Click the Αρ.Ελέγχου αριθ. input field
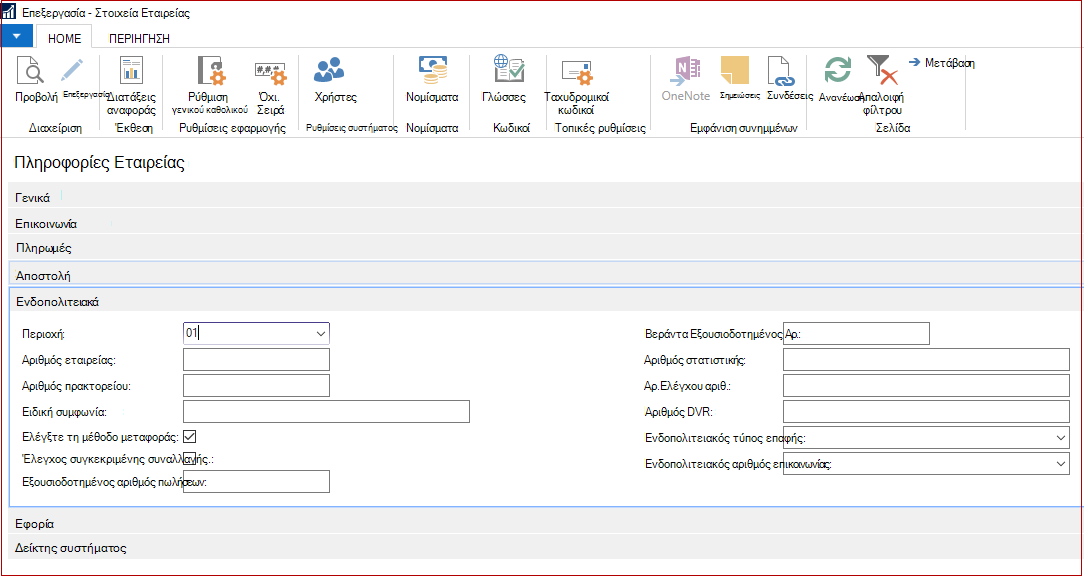Viewport: 1084px width, 578px height. pyautogui.click(x=926, y=385)
